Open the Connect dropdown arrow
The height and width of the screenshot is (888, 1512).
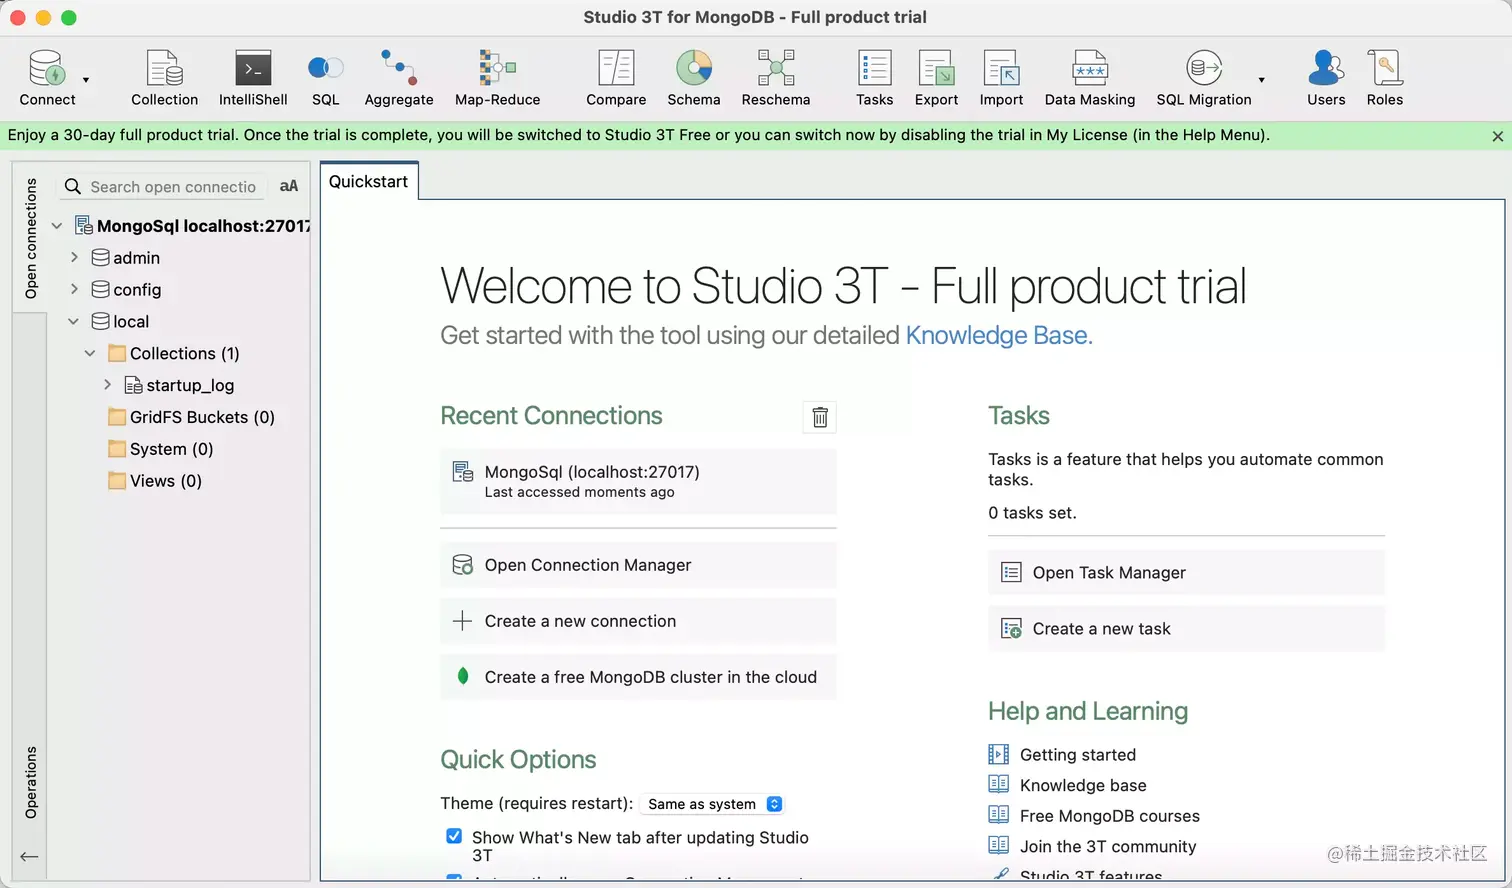coord(86,80)
